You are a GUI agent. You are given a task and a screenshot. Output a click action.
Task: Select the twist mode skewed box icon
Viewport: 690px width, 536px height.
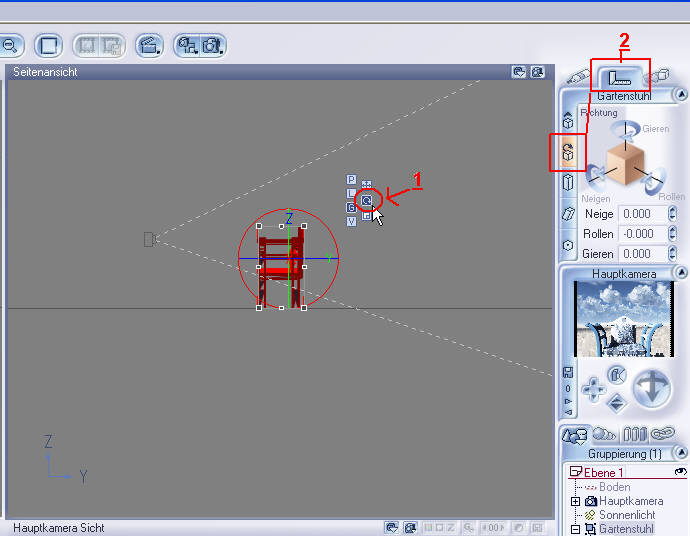pyautogui.click(x=568, y=214)
